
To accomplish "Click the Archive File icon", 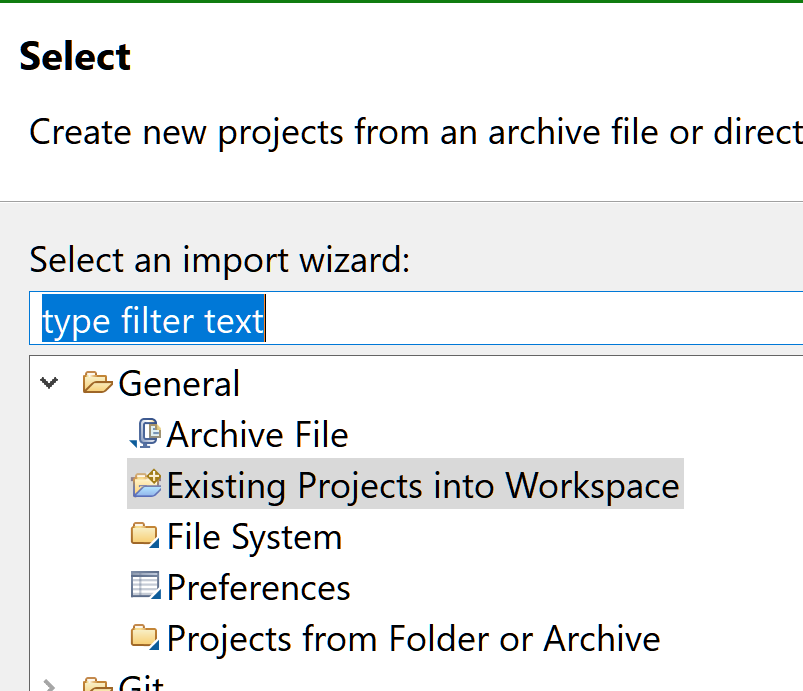I will click(x=147, y=434).
